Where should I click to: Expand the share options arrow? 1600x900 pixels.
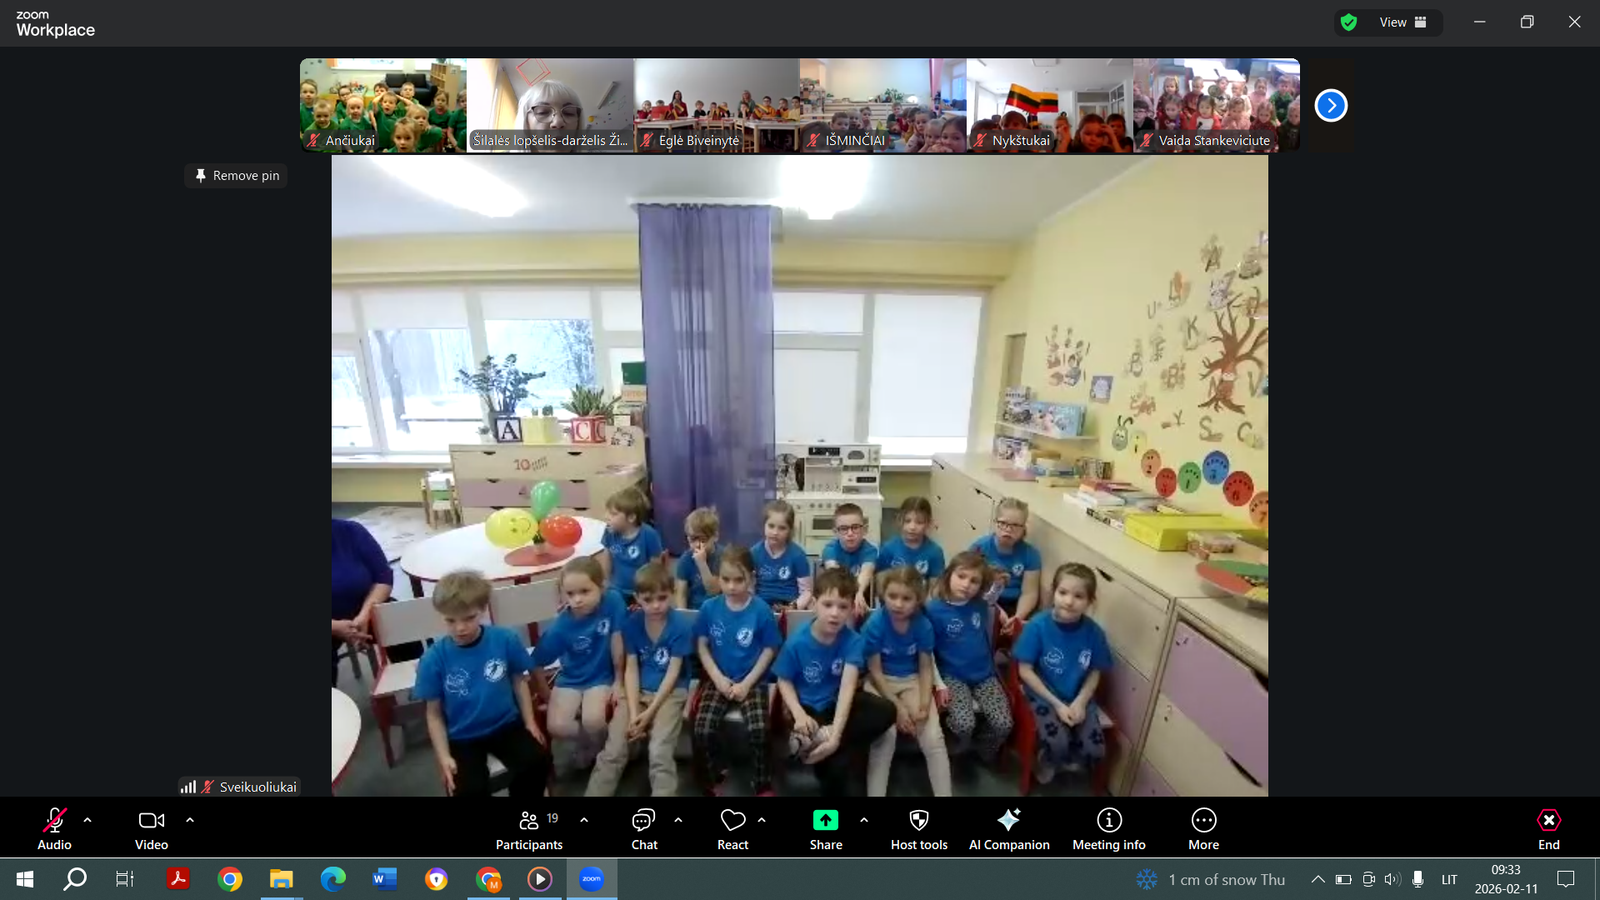[x=864, y=820]
